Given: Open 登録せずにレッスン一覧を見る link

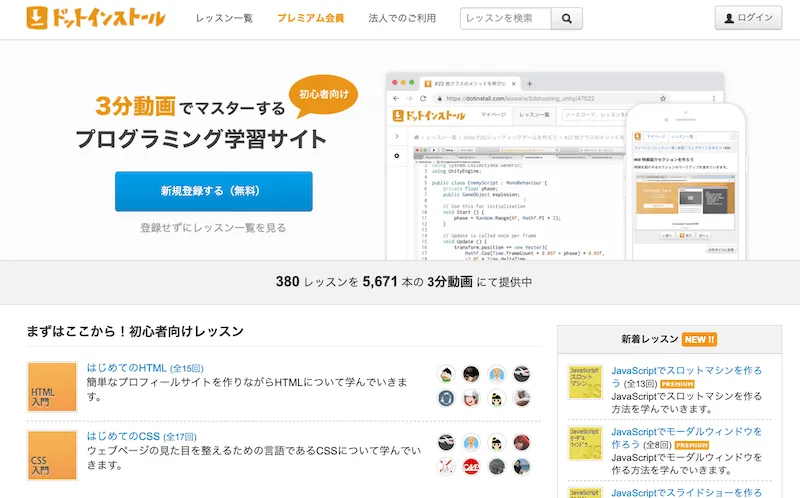Looking at the screenshot, I should [x=213, y=228].
